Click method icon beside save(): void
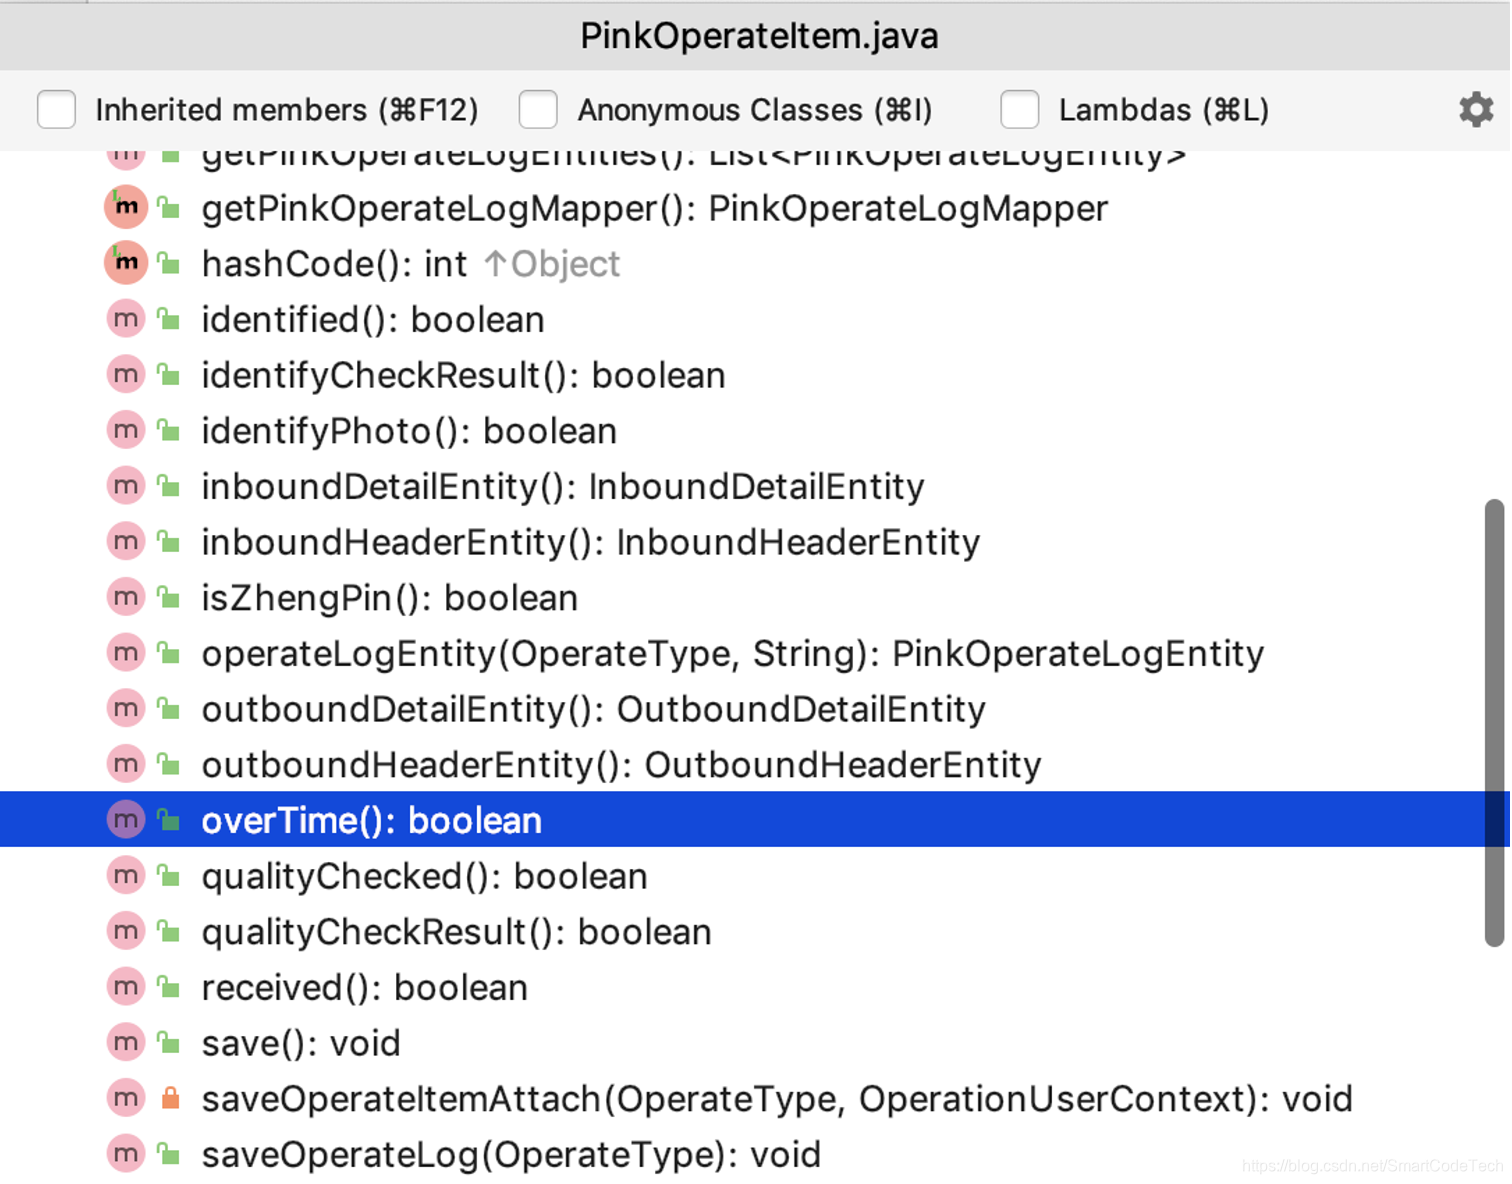This screenshot has width=1512, height=1184. point(126,1043)
